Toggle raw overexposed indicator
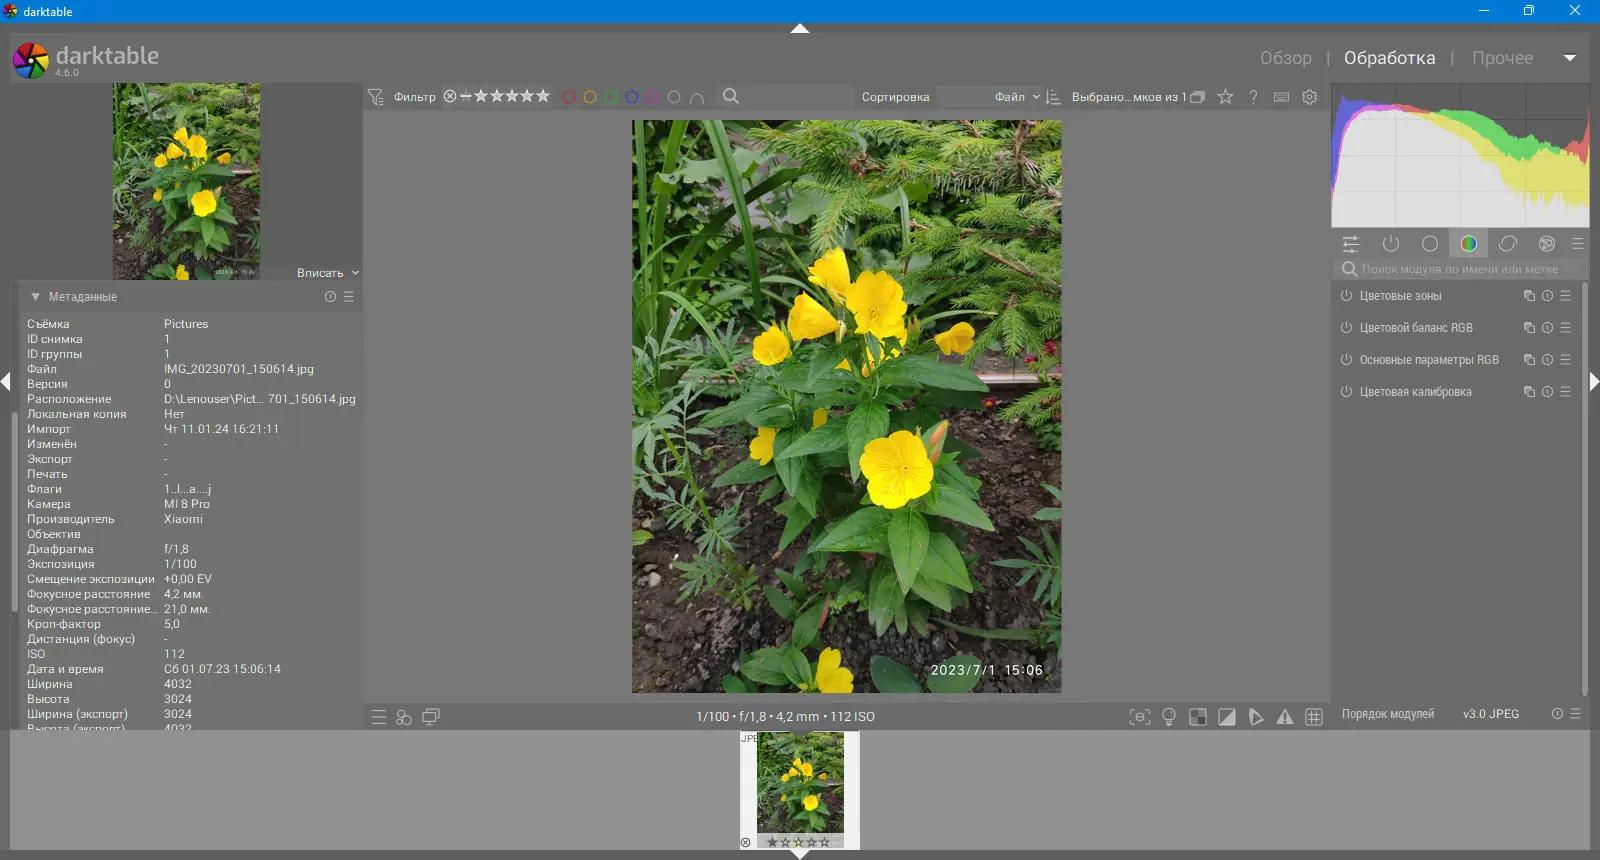1600x860 pixels. click(x=1198, y=717)
